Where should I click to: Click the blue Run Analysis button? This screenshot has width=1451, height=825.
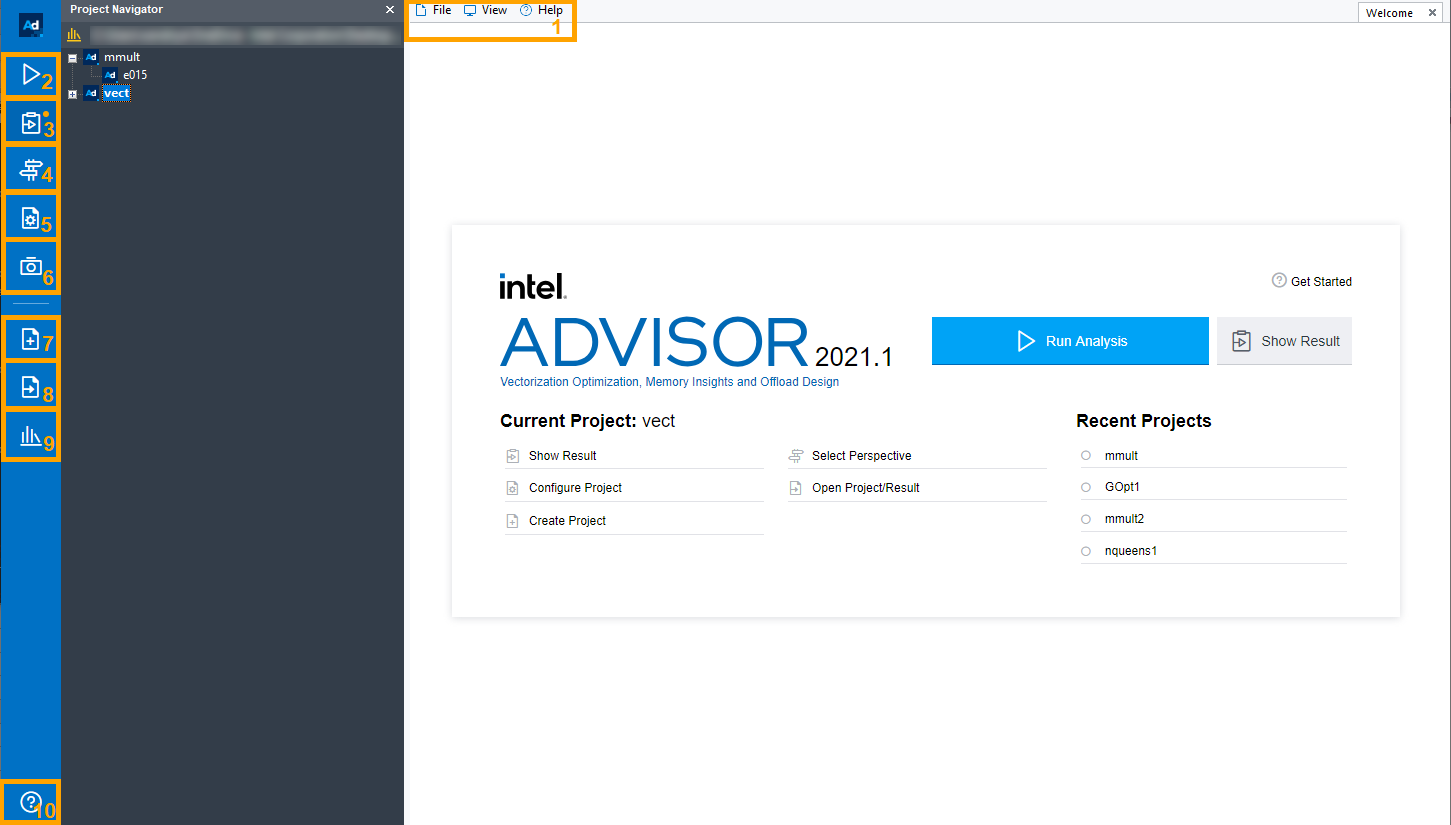pos(1070,341)
